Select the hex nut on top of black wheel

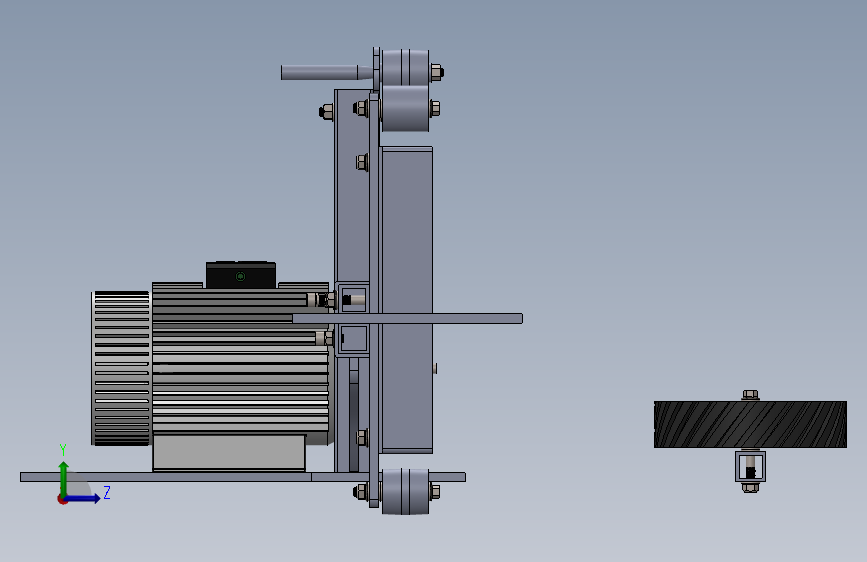click(x=750, y=395)
